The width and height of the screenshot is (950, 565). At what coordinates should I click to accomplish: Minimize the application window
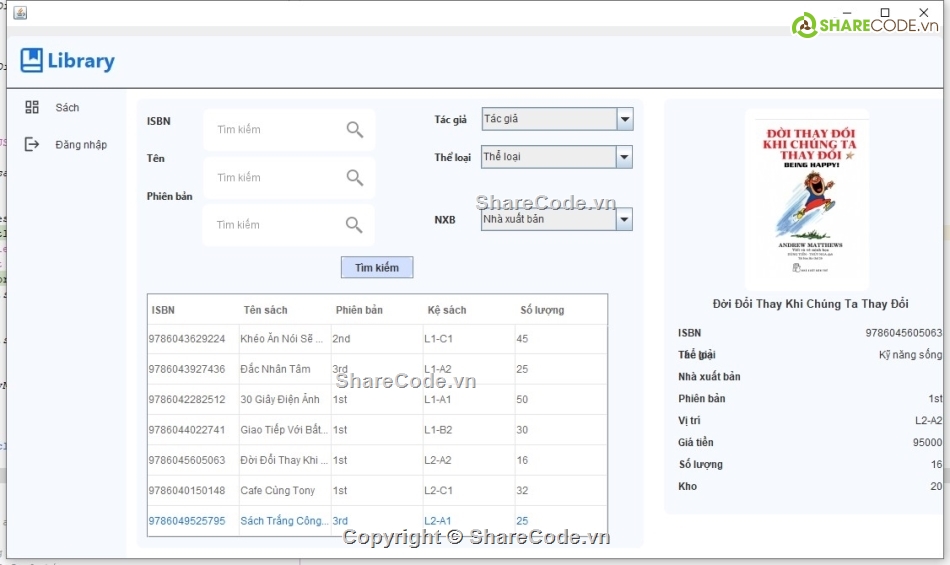[x=847, y=13]
